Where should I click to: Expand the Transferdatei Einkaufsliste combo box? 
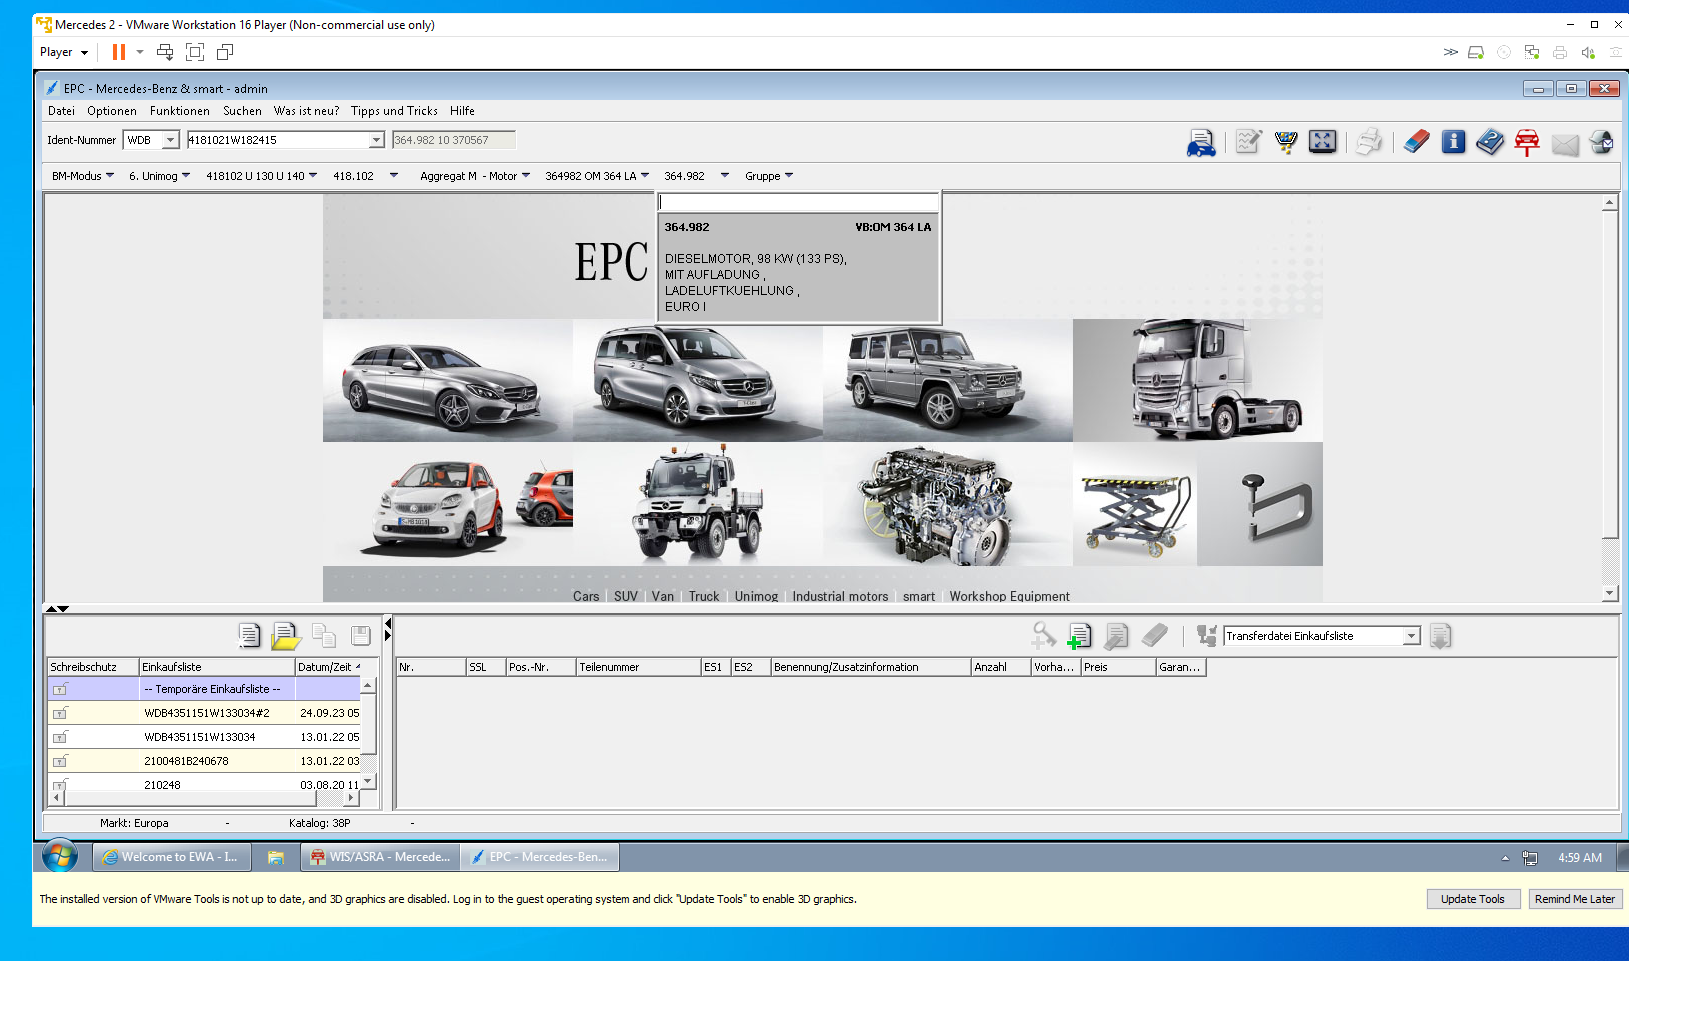(x=1411, y=636)
